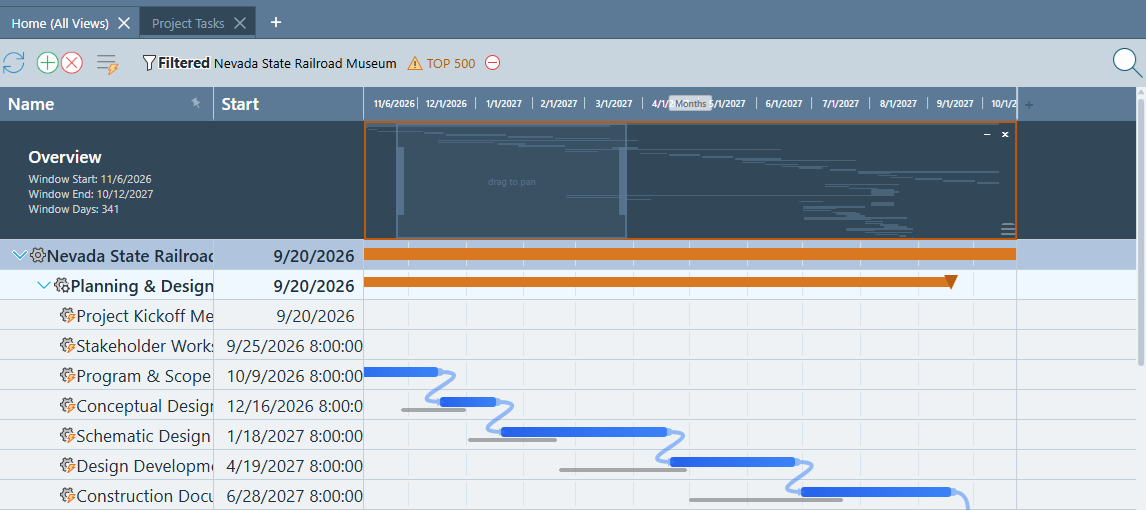The width and height of the screenshot is (1146, 510).
Task: Click the Window Days: 341 text
Action: [x=74, y=209]
